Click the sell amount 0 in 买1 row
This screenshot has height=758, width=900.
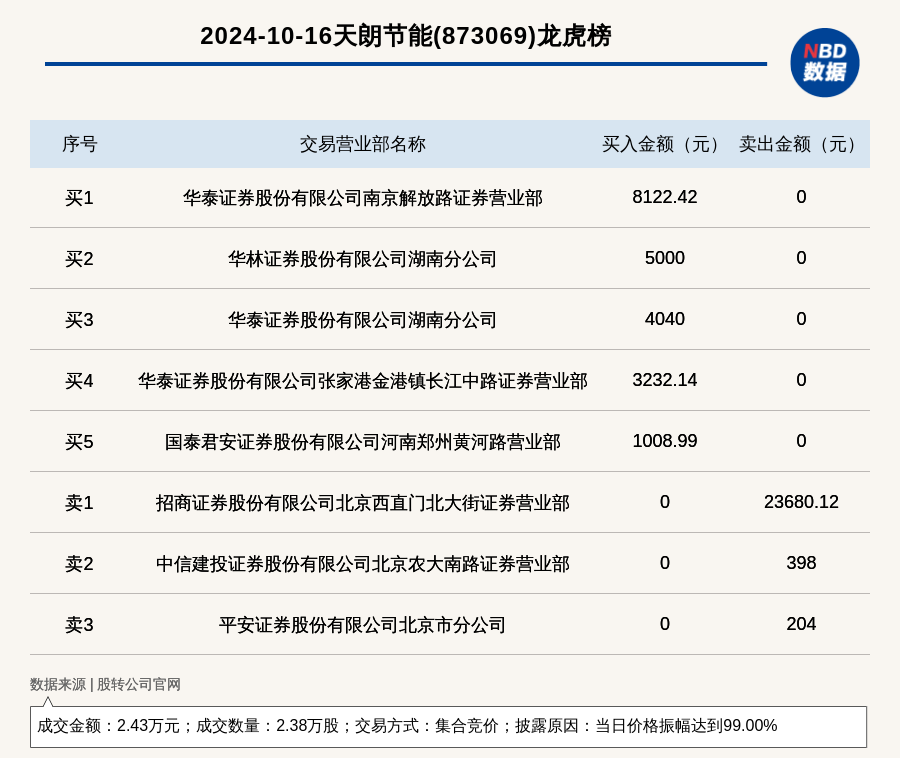801,197
